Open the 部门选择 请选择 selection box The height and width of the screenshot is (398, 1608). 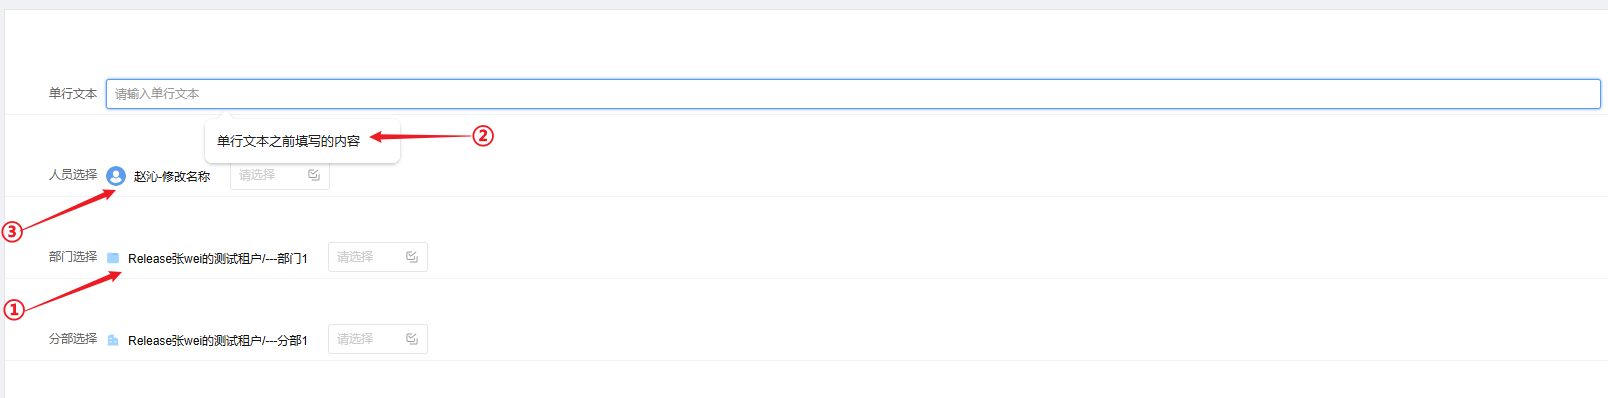377,257
